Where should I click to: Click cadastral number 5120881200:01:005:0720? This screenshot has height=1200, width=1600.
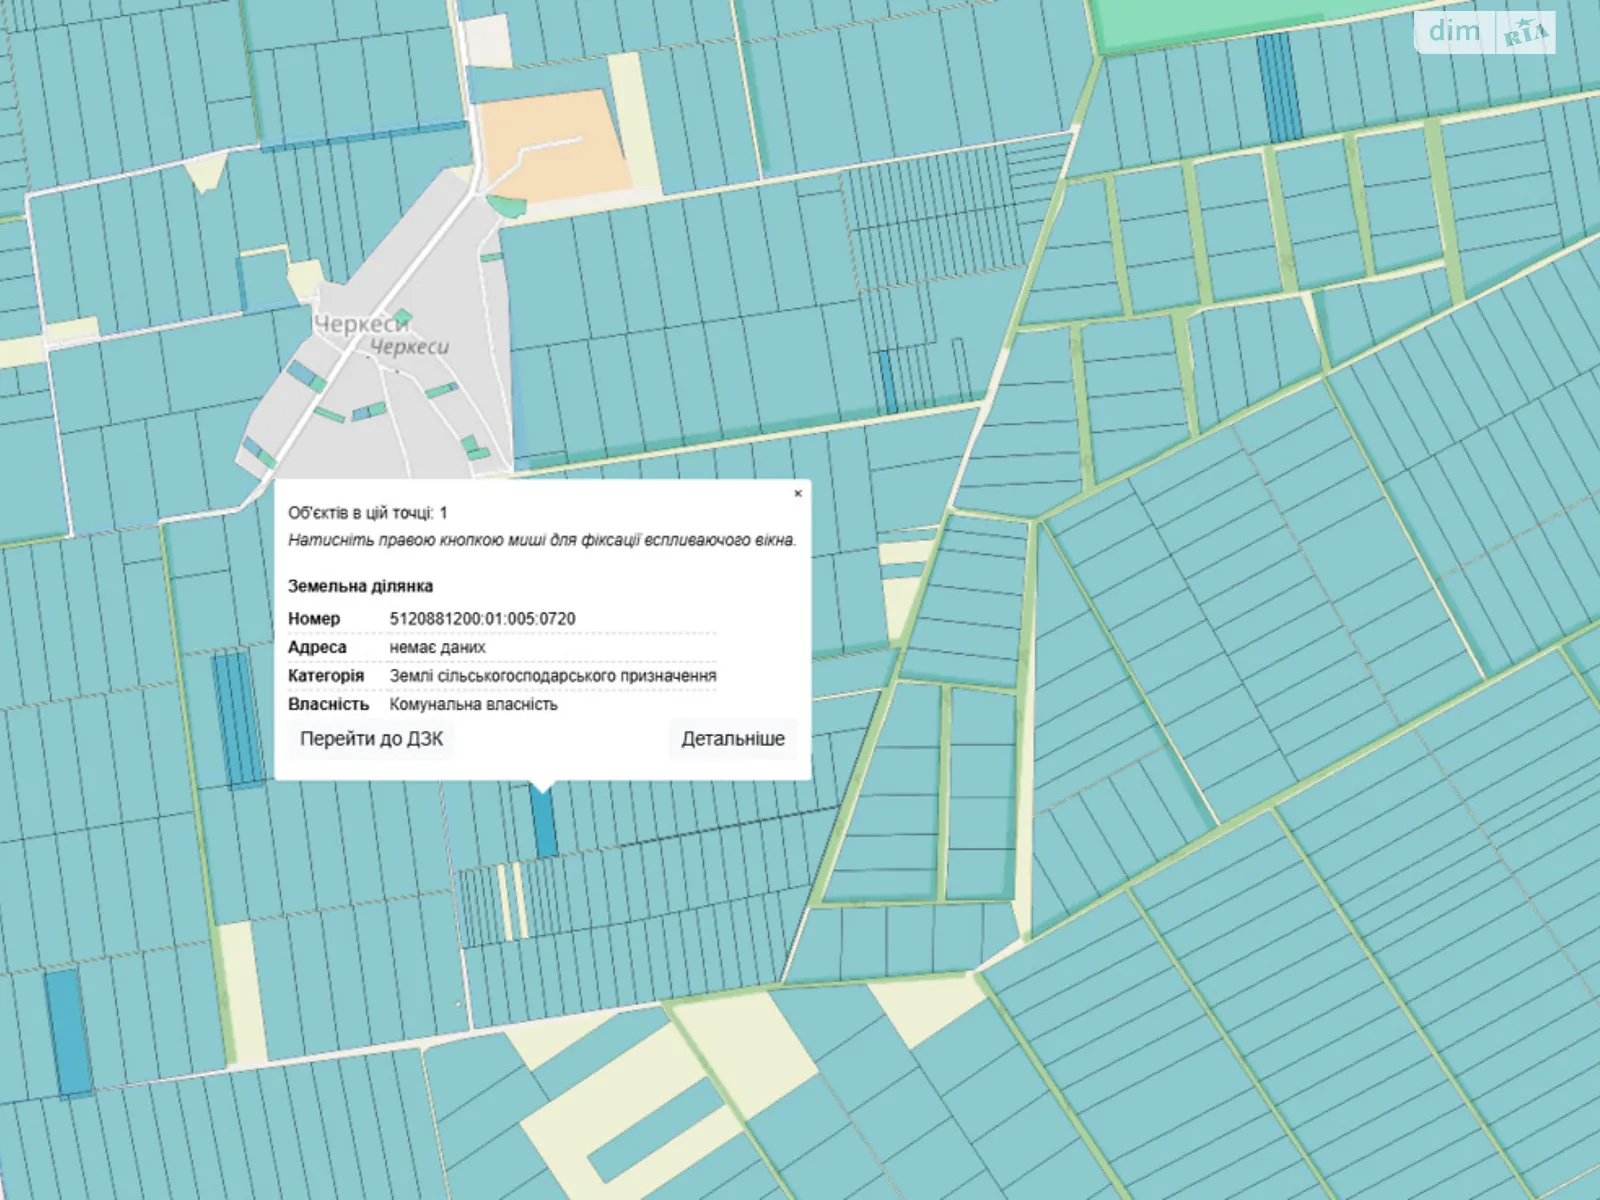(482, 619)
